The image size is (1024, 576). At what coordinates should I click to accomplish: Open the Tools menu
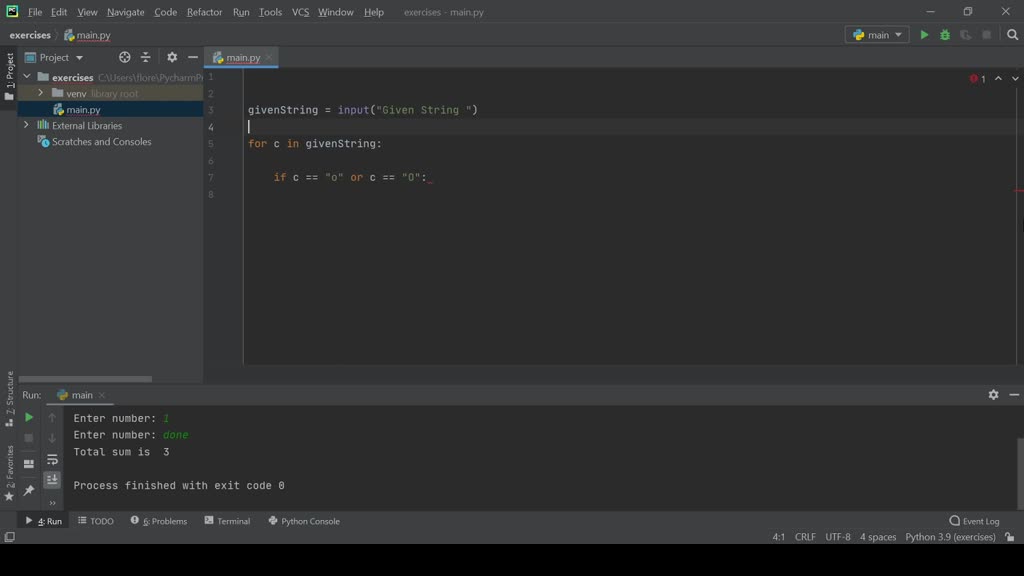pos(270,12)
